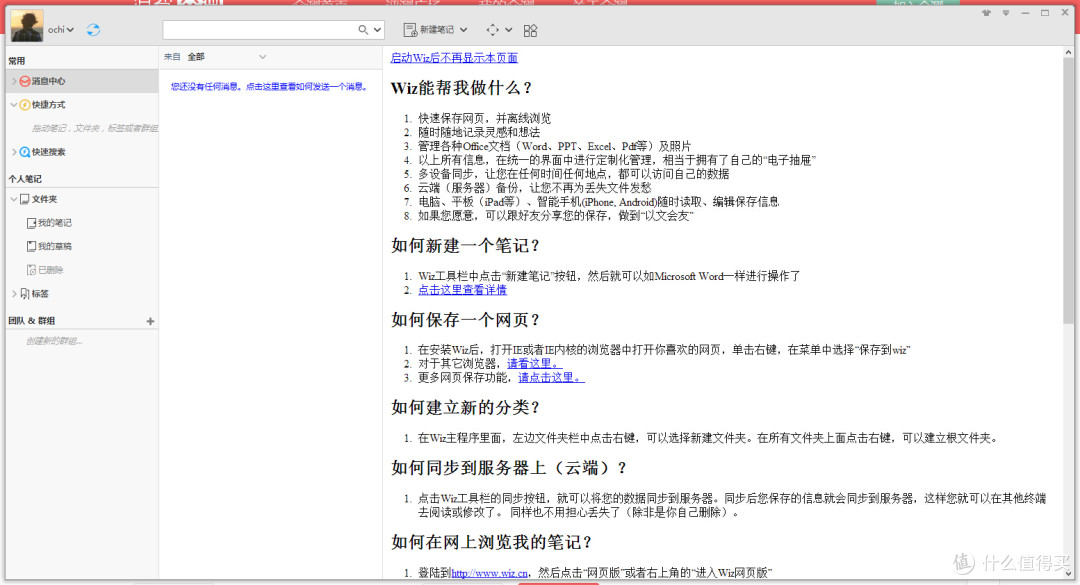Maximize the Wiz window
1080x585 pixels.
(1045, 12)
